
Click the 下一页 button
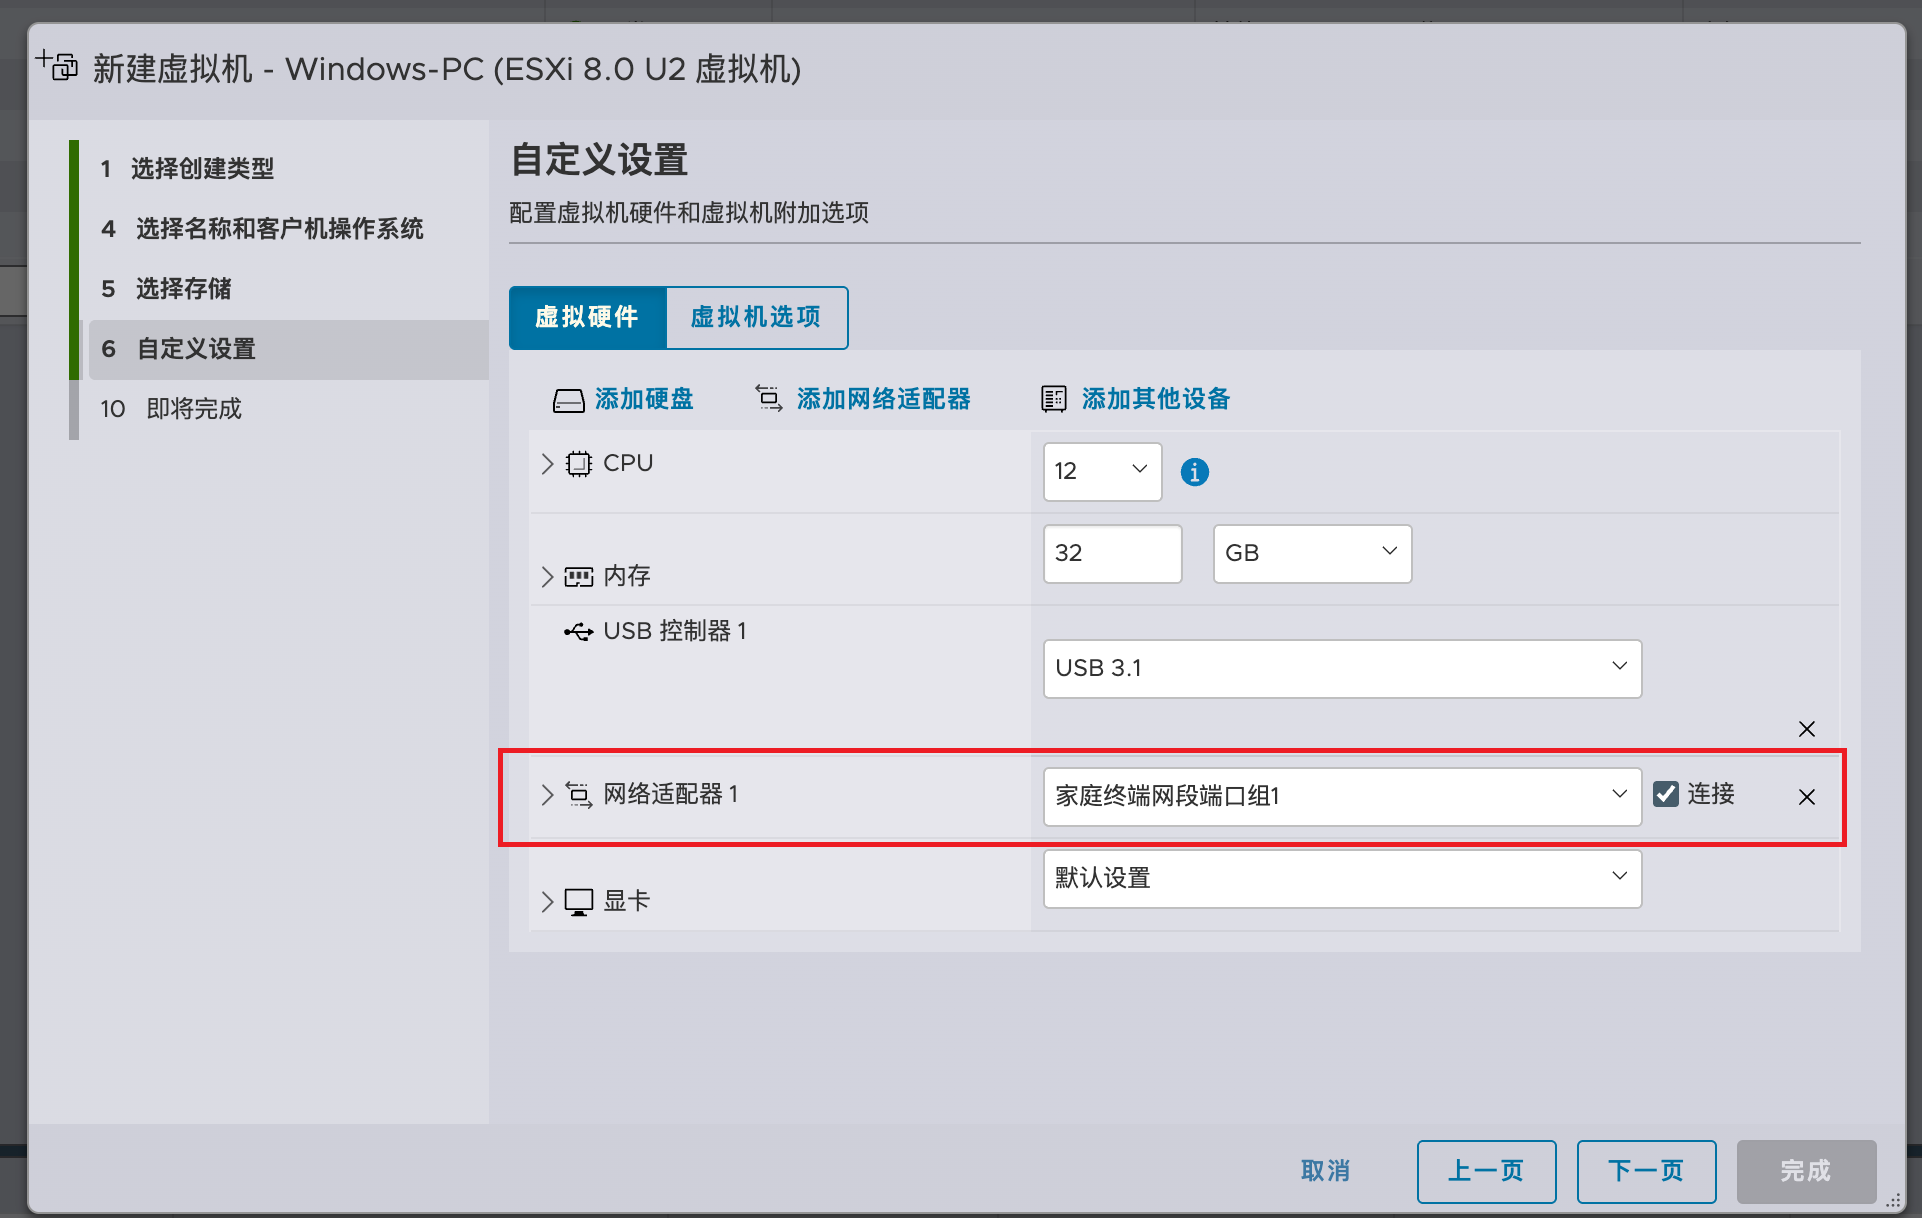1645,1171
